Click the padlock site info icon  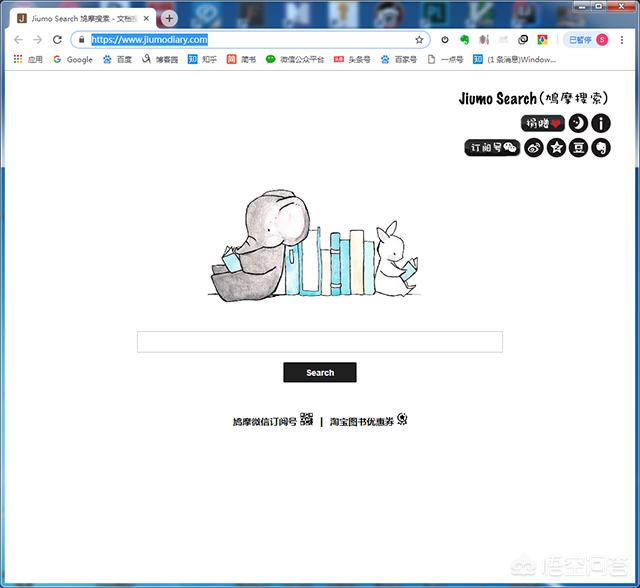click(x=82, y=40)
